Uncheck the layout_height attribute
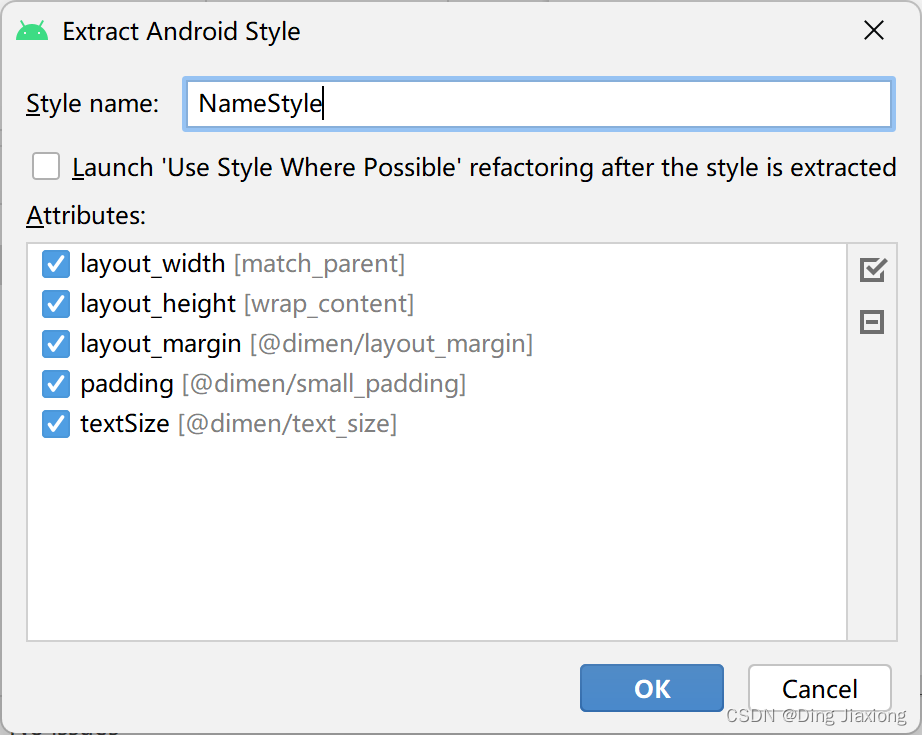This screenshot has height=735, width=922. click(x=55, y=303)
